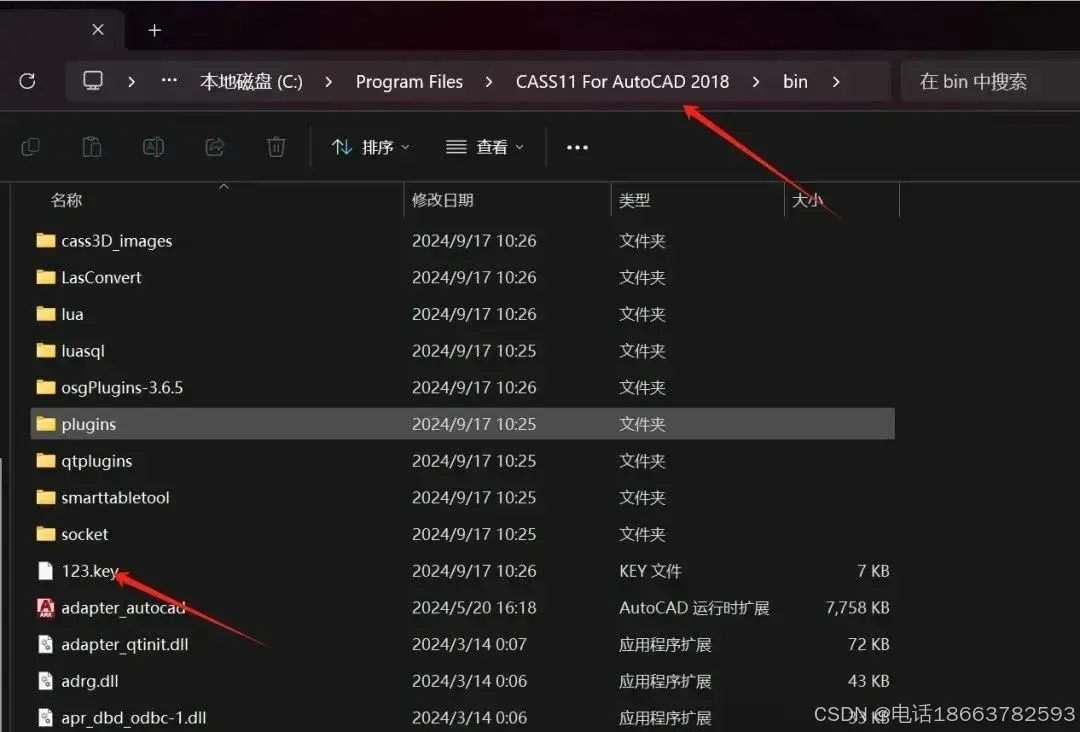Select the adapter_qtinit.dll file icon

[45, 645]
